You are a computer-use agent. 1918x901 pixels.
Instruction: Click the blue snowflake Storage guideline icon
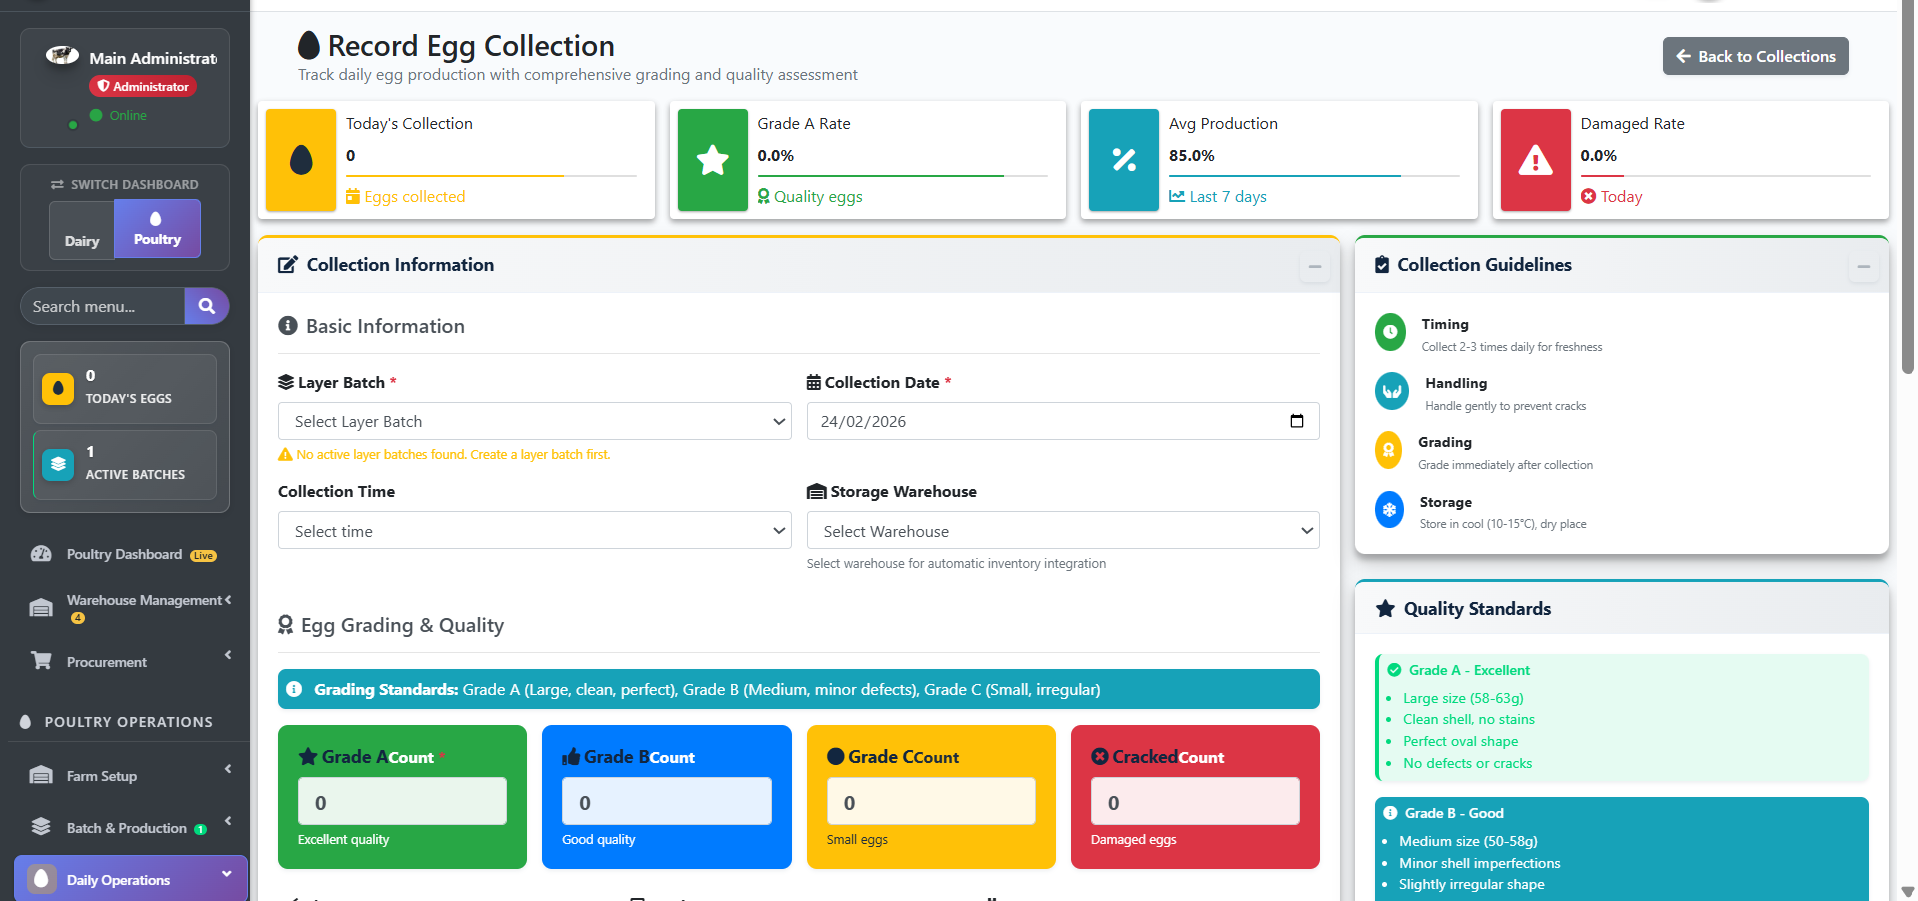pos(1389,510)
